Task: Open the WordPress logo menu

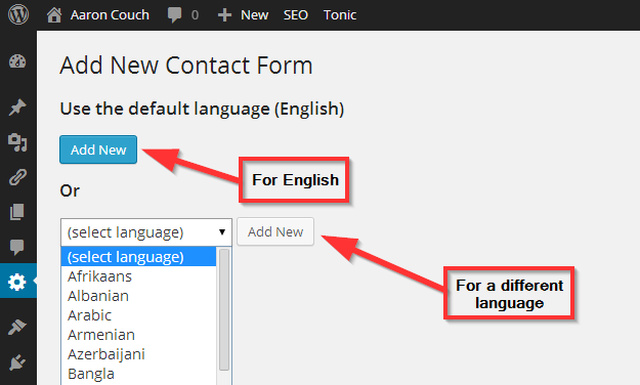Action: point(18,15)
